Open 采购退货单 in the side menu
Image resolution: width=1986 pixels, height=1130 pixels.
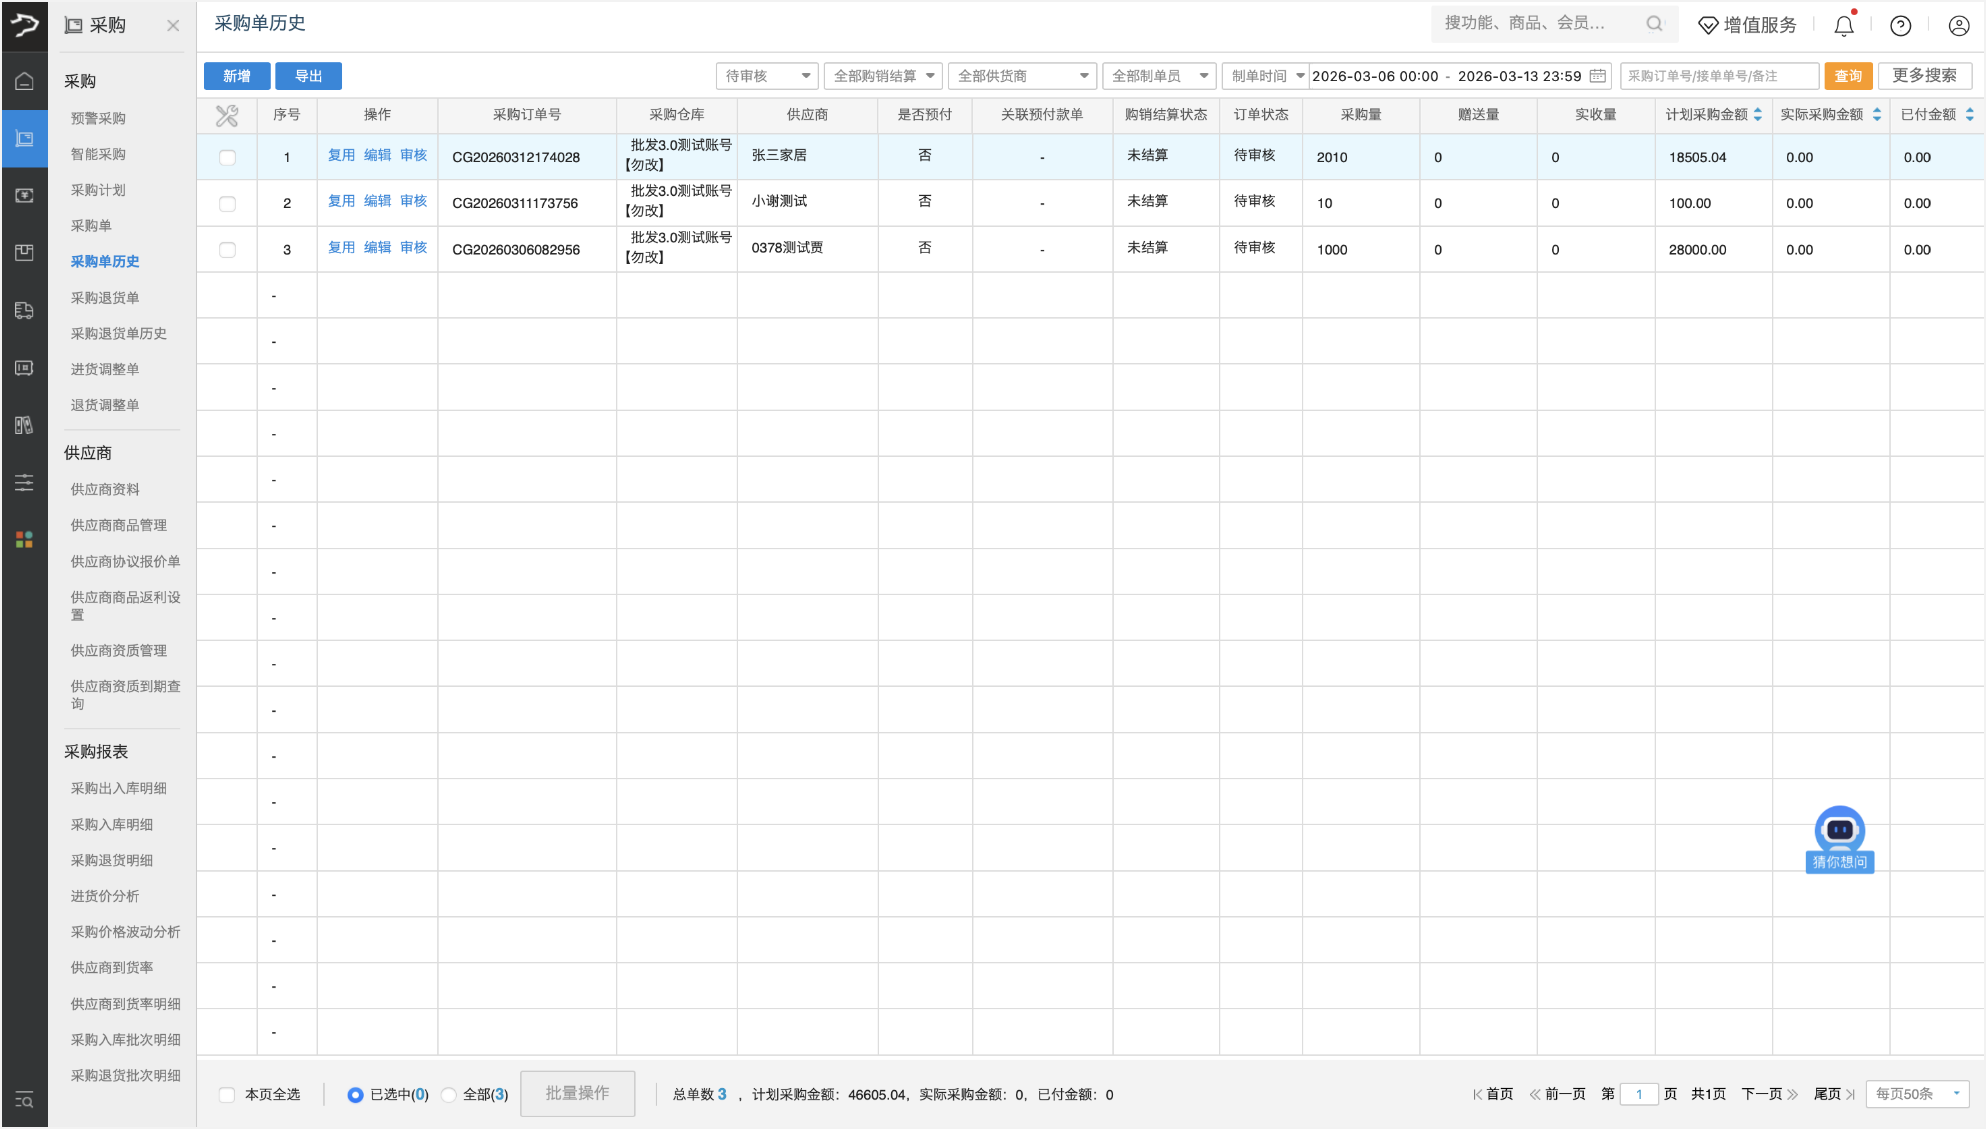click(x=105, y=298)
